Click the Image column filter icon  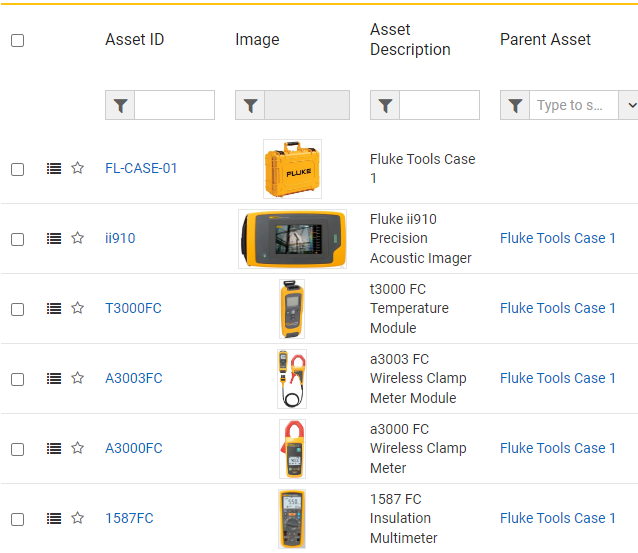(x=250, y=105)
